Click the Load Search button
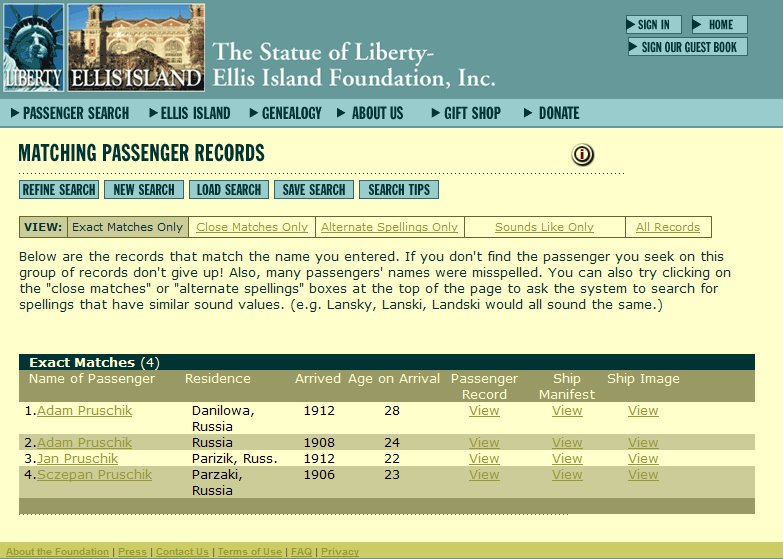 pos(229,190)
